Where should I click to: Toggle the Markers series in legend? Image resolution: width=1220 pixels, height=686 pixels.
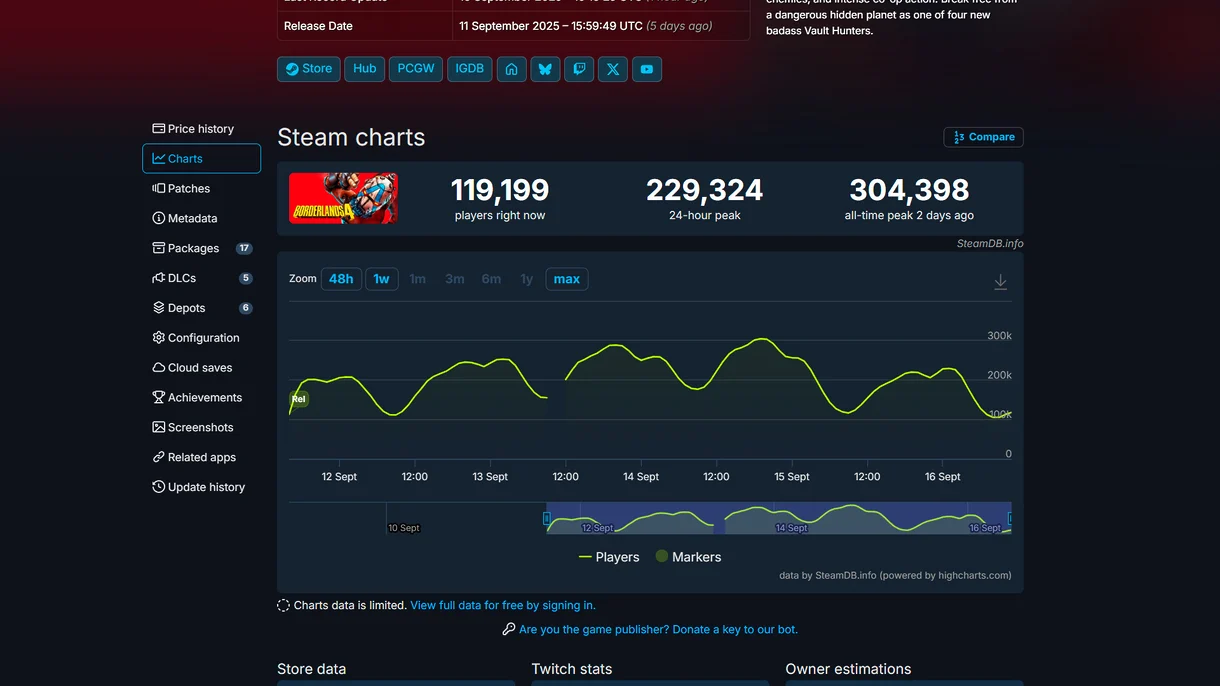(688, 557)
